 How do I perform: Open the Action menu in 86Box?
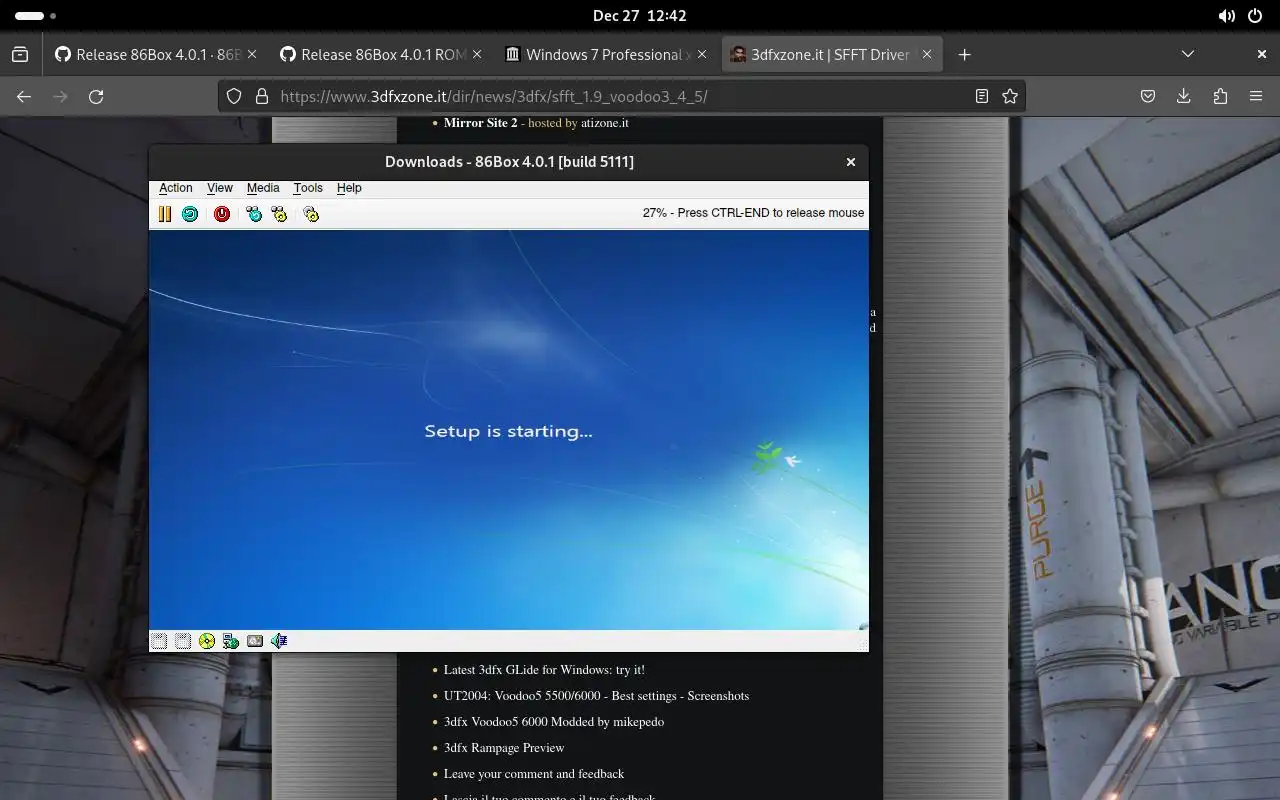pyautogui.click(x=176, y=188)
